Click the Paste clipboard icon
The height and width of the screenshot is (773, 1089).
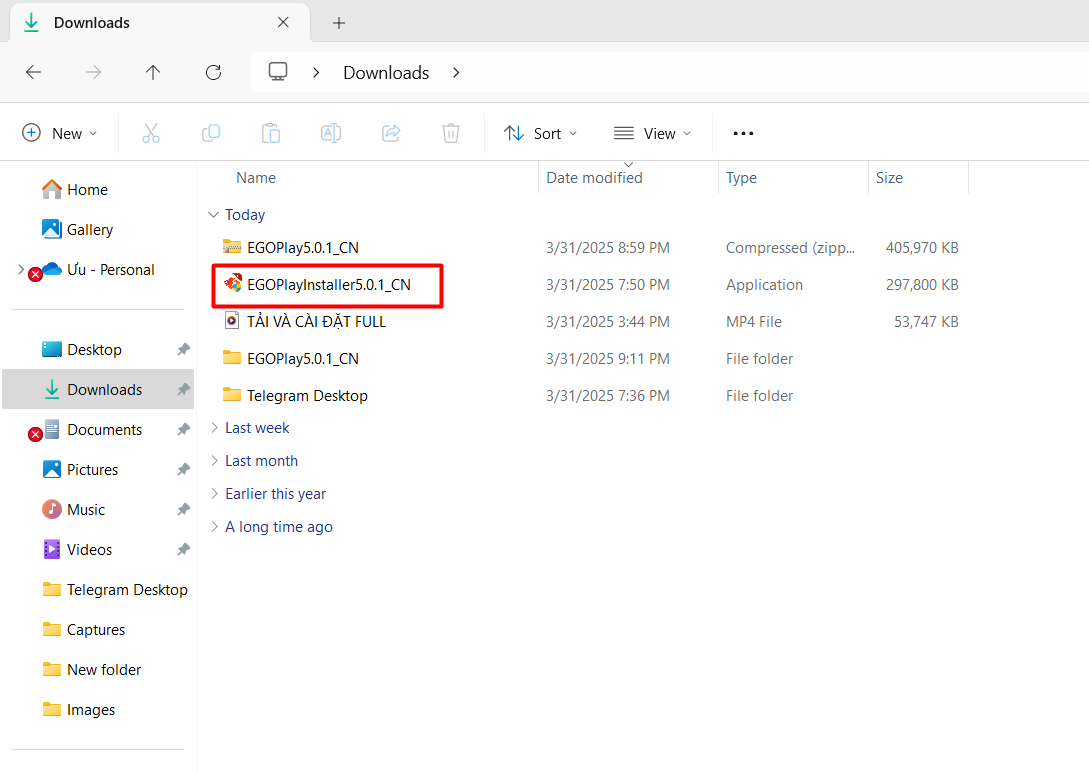pyautogui.click(x=271, y=133)
